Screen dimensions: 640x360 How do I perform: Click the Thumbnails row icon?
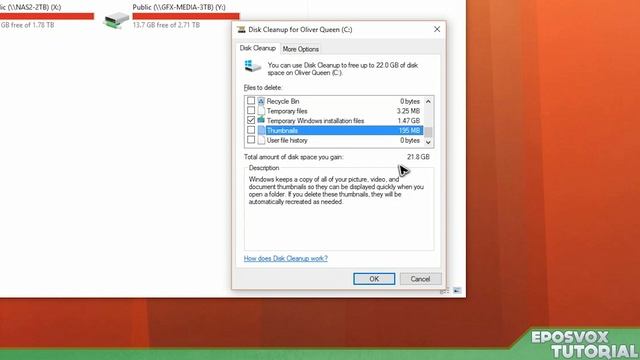pos(261,130)
